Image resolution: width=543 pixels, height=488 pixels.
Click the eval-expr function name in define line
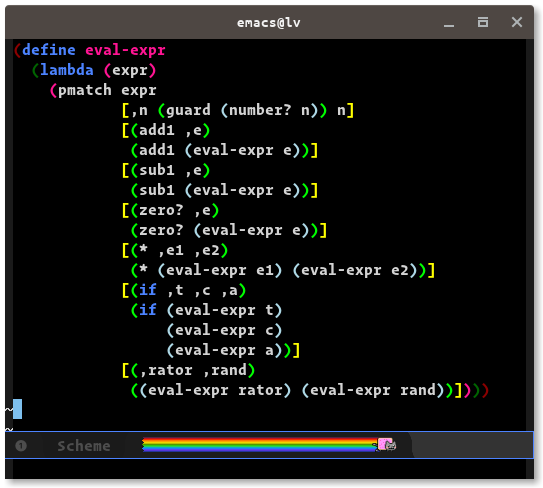tap(125, 51)
